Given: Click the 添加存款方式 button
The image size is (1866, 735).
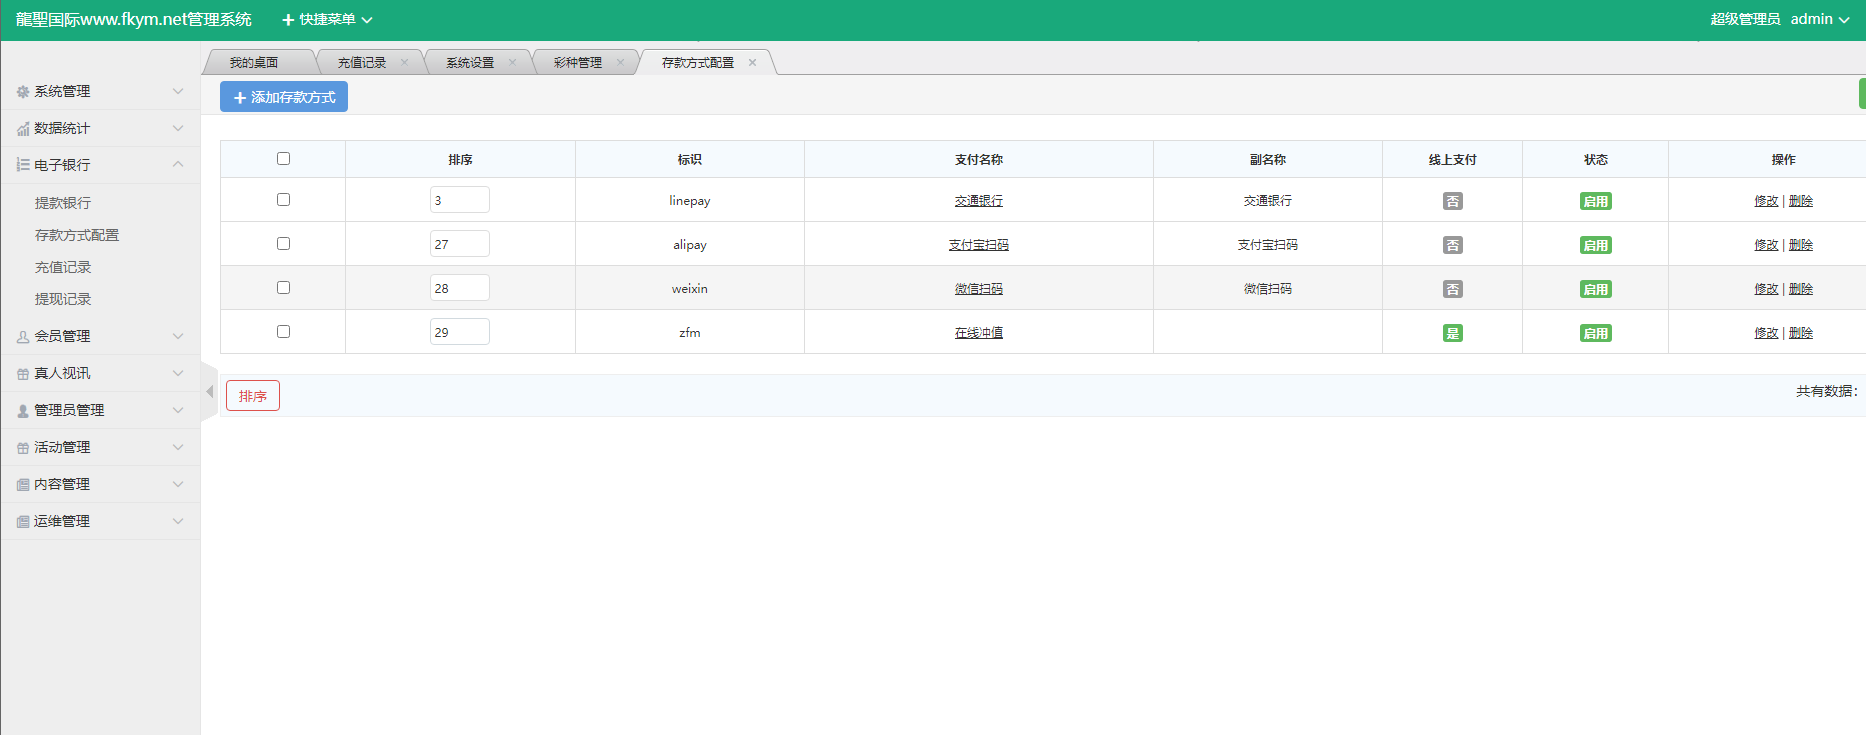Looking at the screenshot, I should [284, 97].
